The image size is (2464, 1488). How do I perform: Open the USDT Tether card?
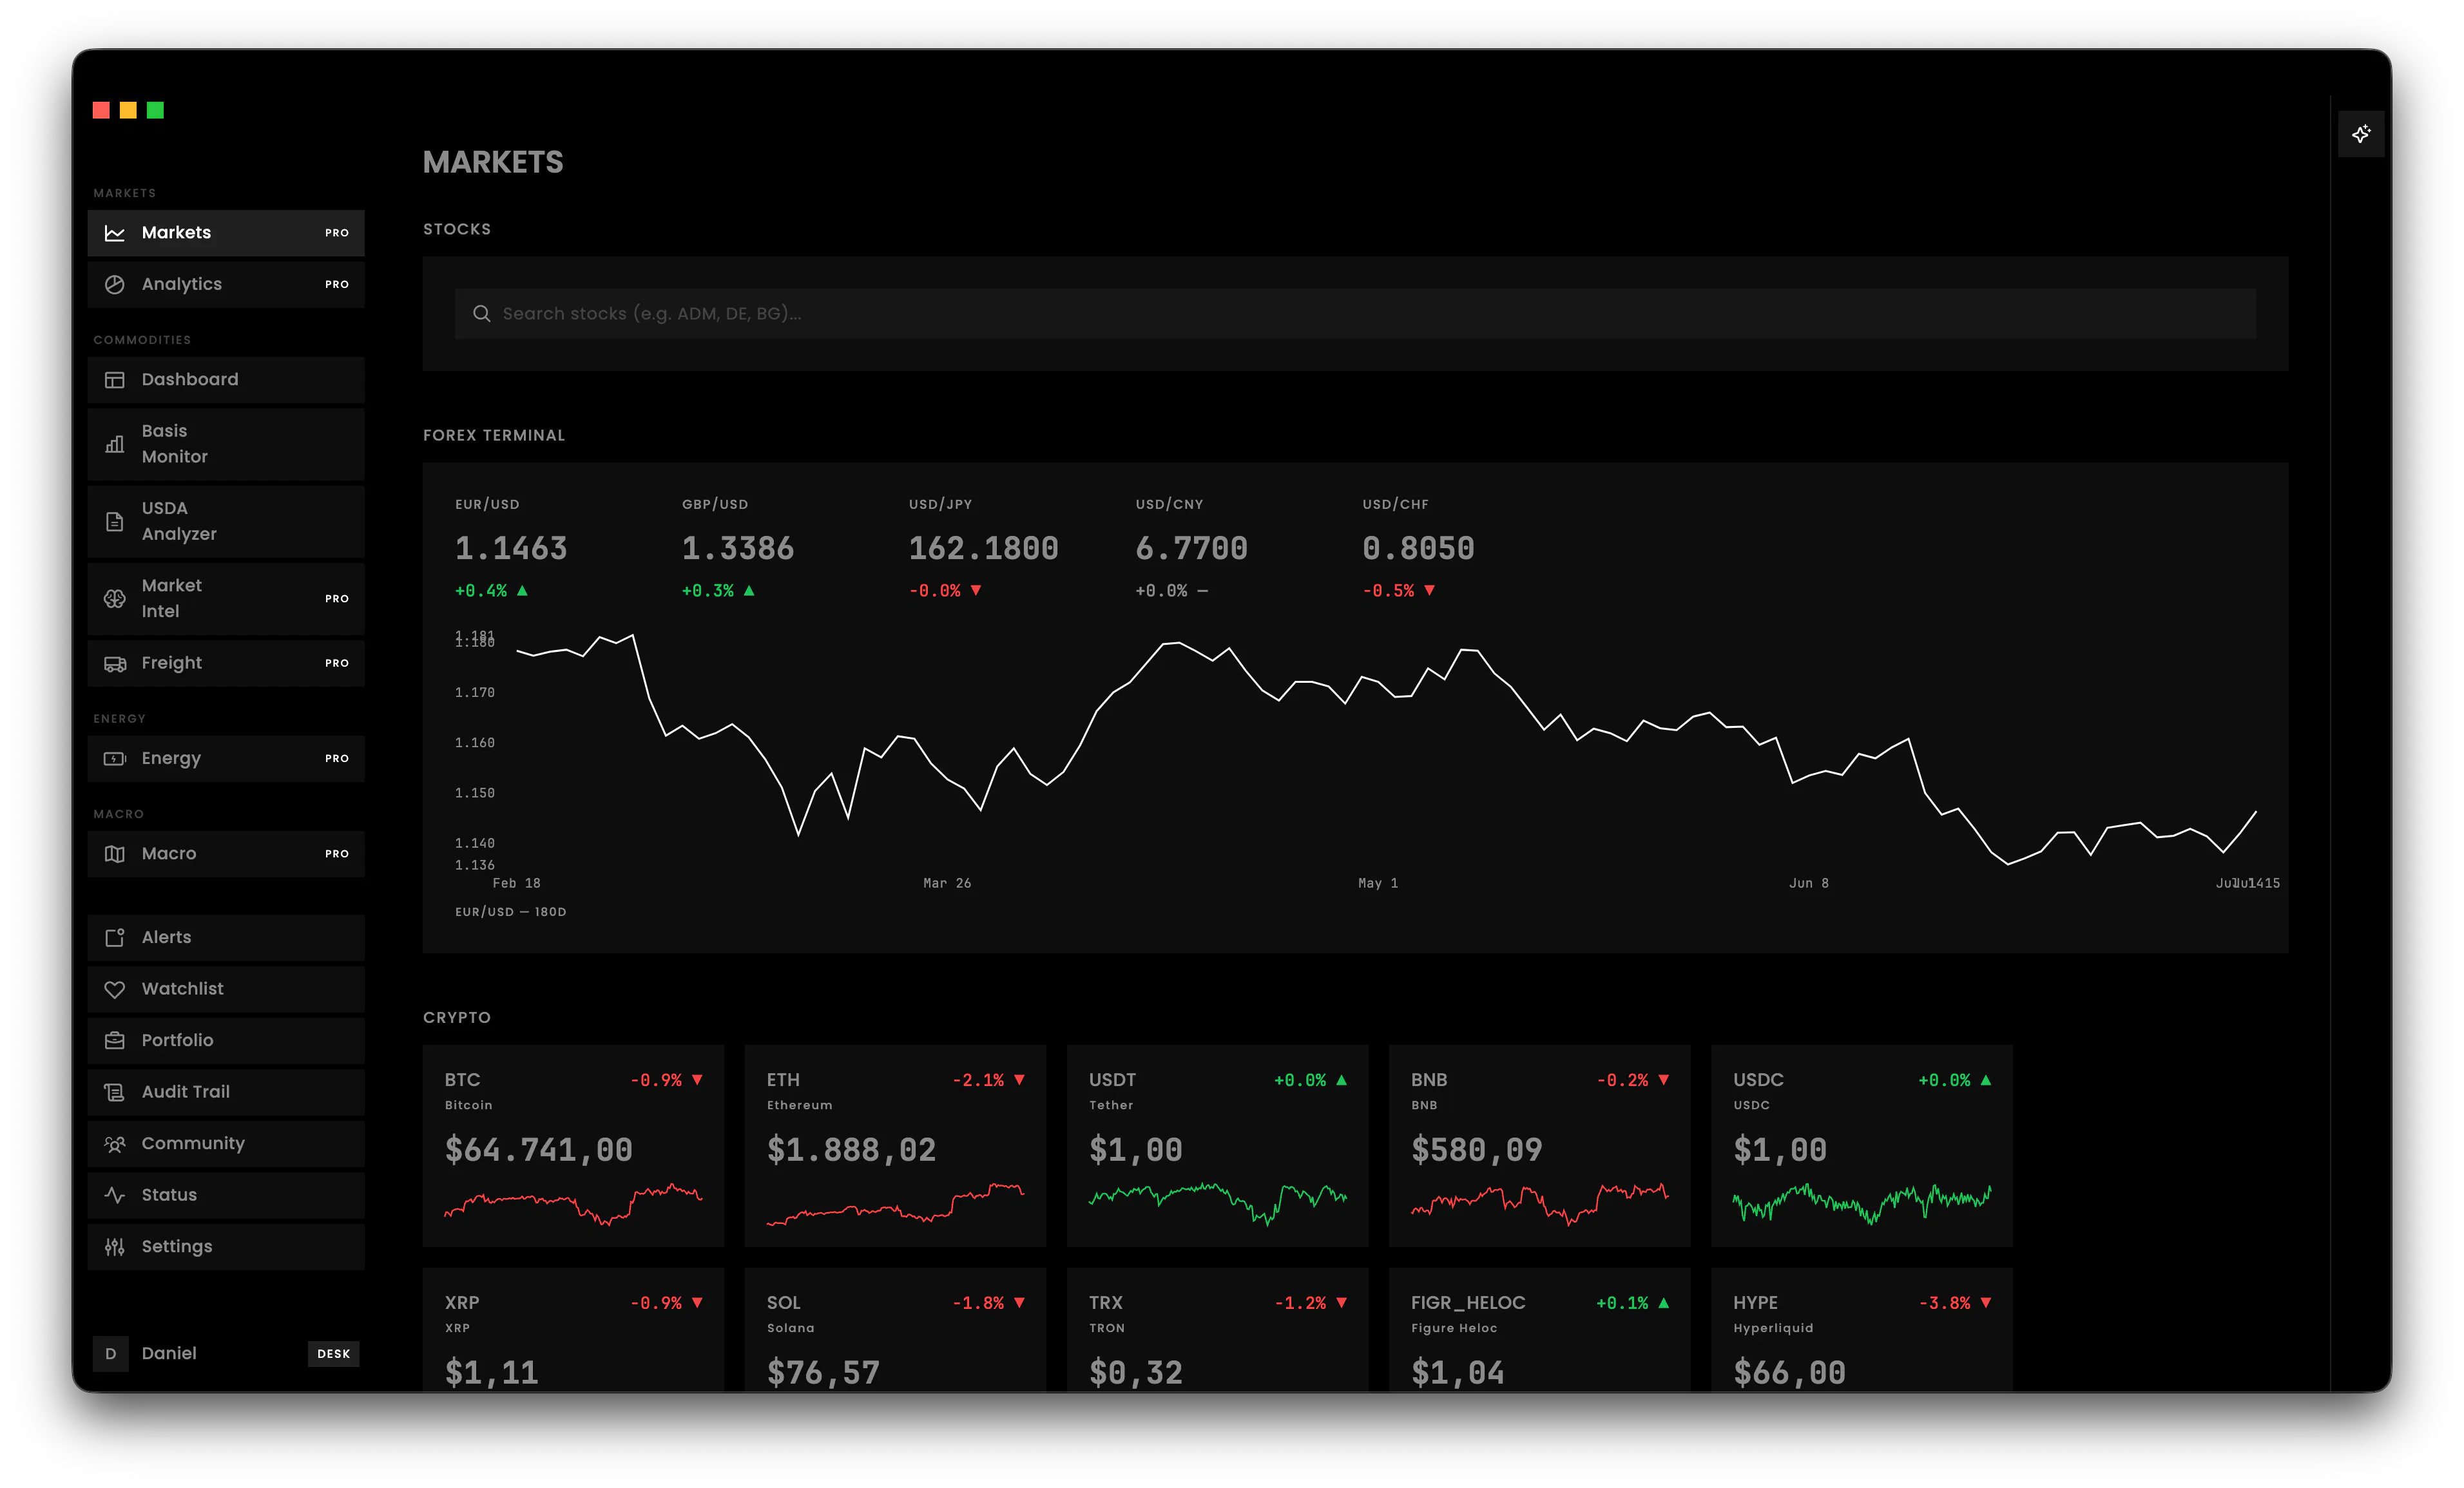[1217, 1146]
